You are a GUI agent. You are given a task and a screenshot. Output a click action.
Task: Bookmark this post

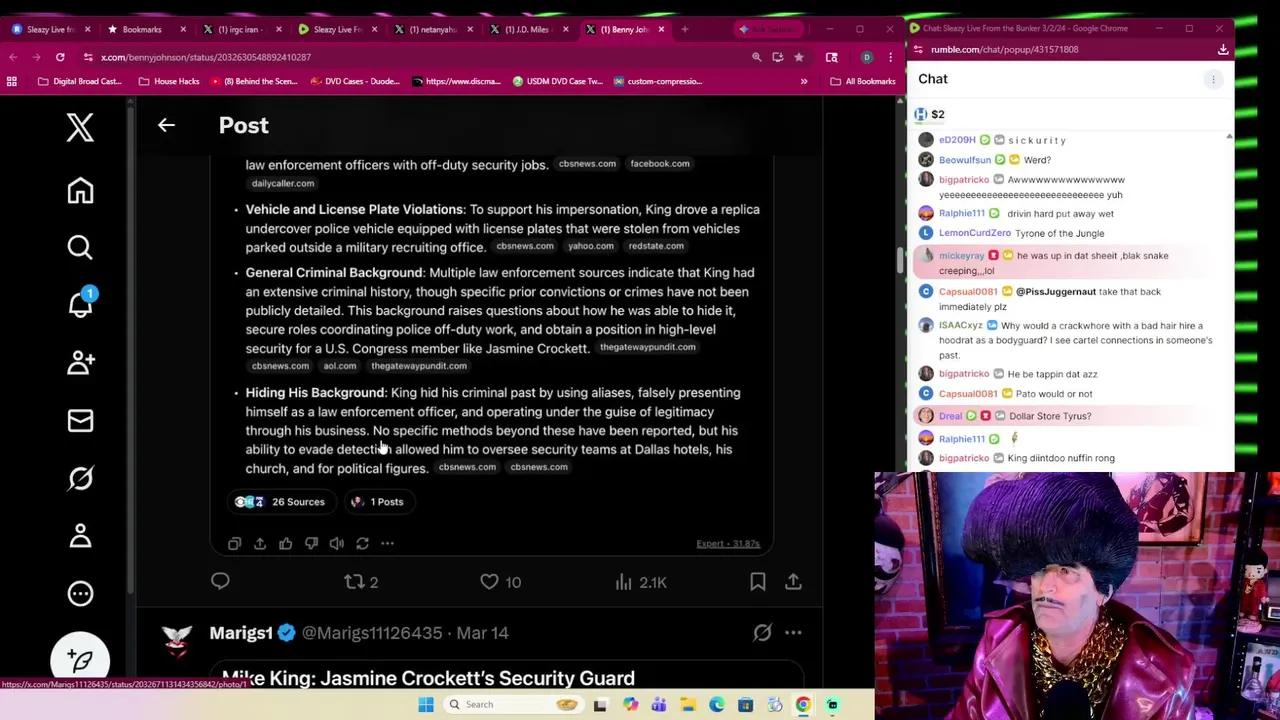[758, 582]
